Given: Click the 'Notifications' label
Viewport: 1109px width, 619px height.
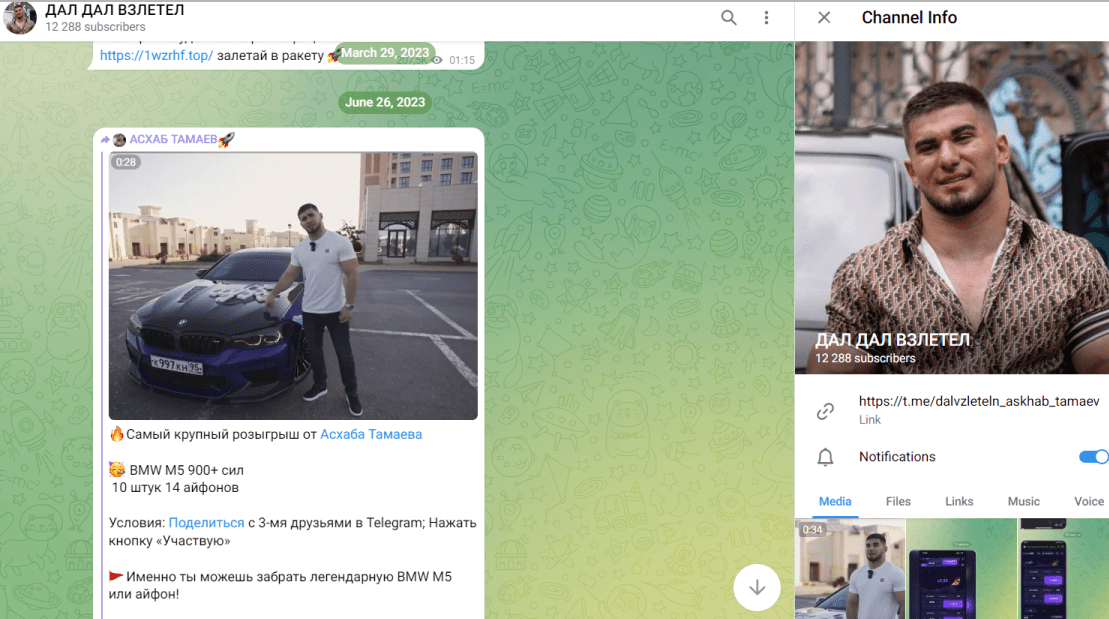Looking at the screenshot, I should click(x=897, y=457).
